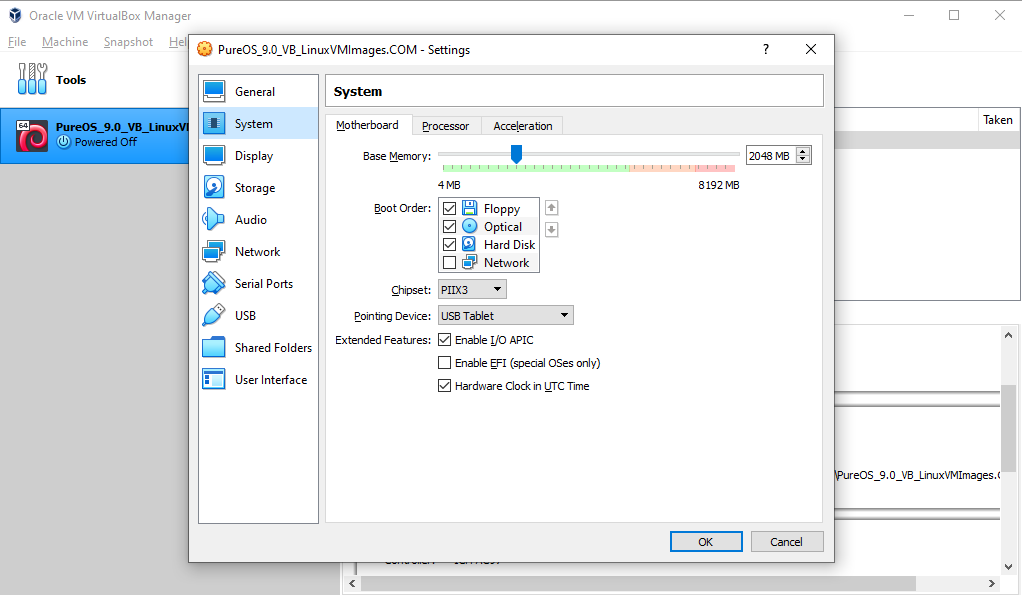The height and width of the screenshot is (595, 1022).
Task: Click the Tools wrench icon in Manager
Action: coord(32,79)
